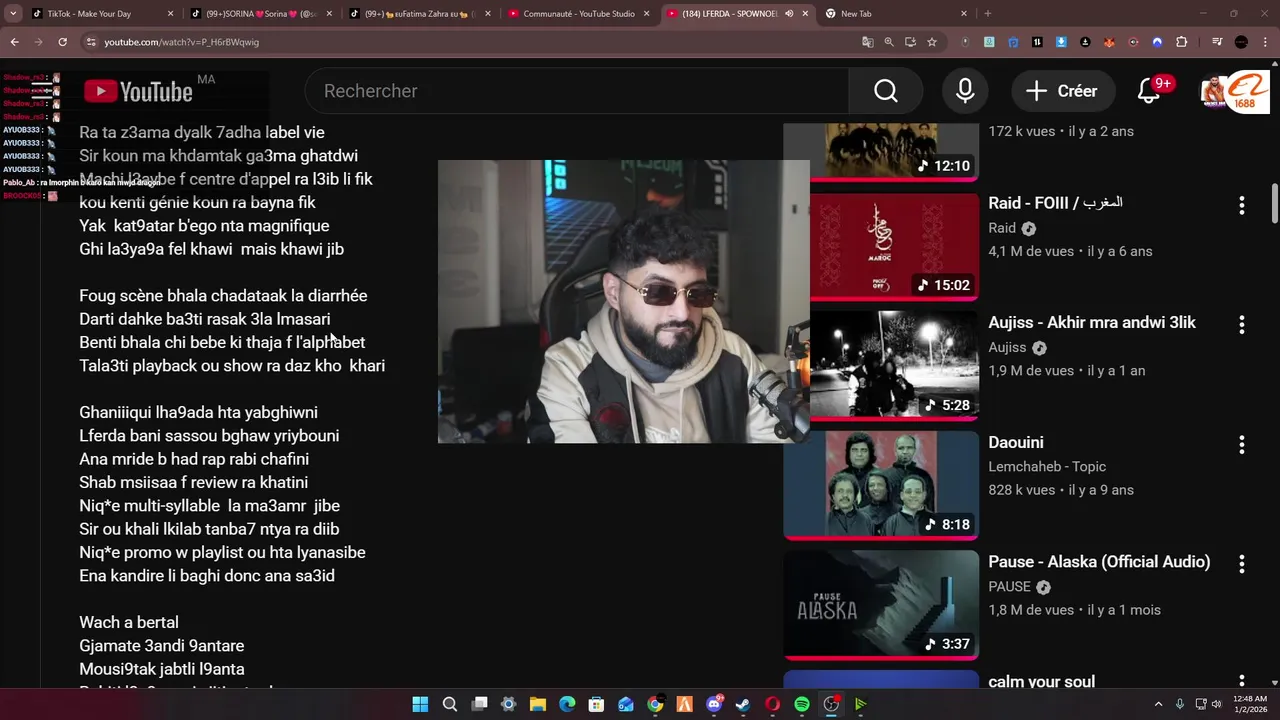Open Raid - FOIII video title
The width and height of the screenshot is (1280, 720).
tap(1055, 203)
